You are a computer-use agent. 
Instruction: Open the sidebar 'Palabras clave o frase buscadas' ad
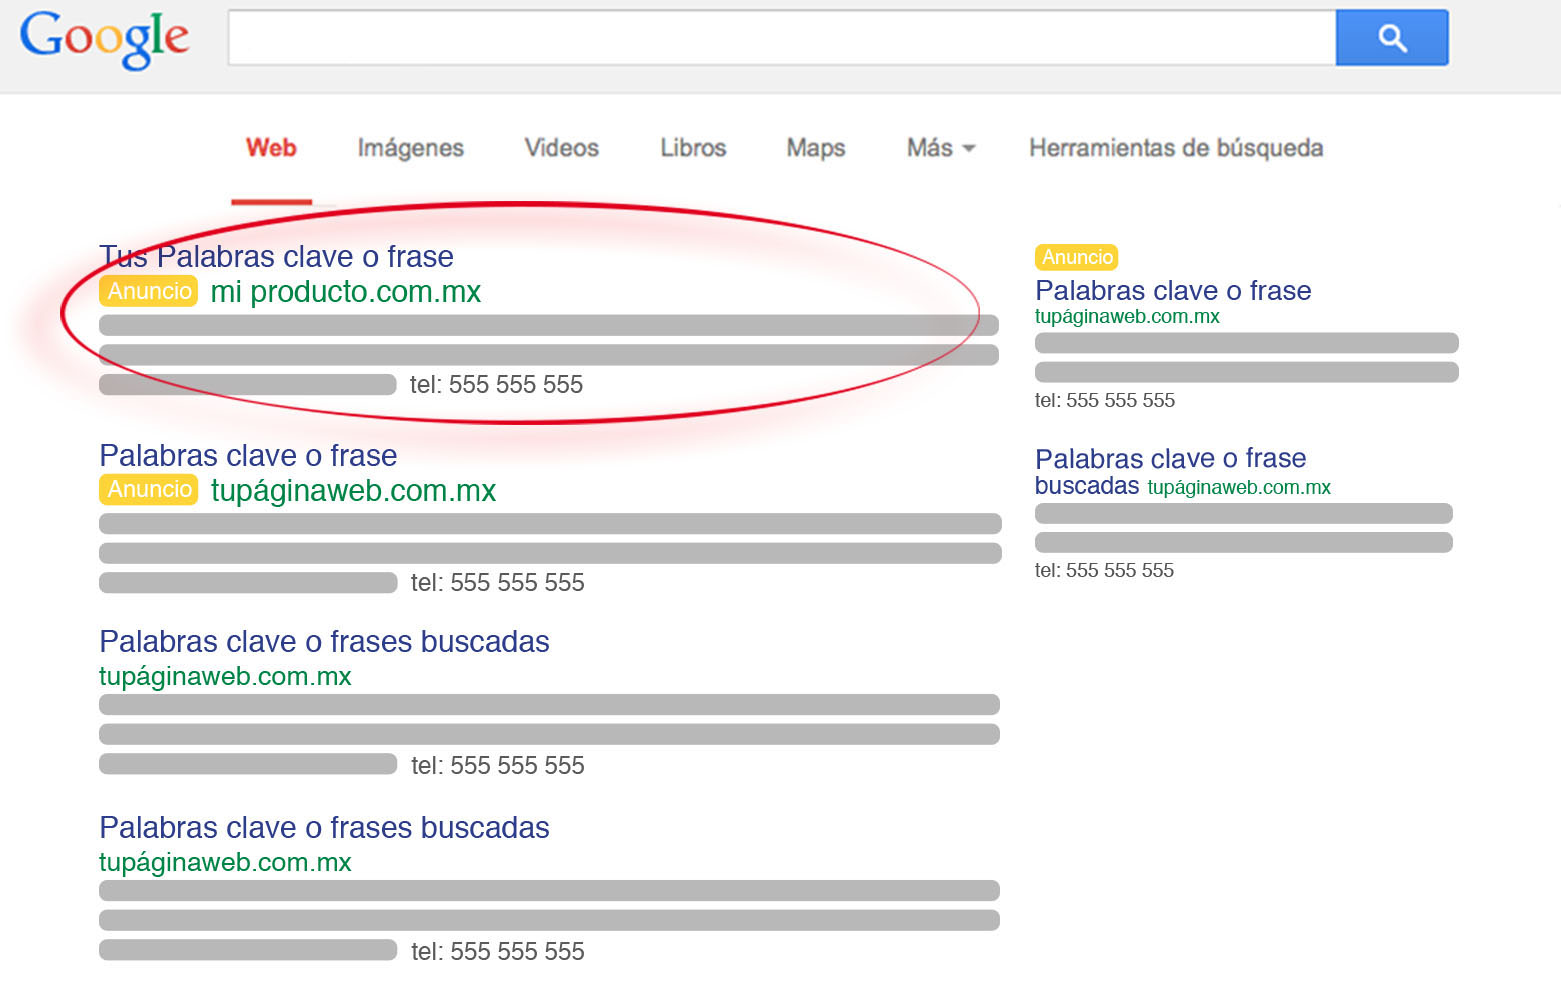[1170, 459]
